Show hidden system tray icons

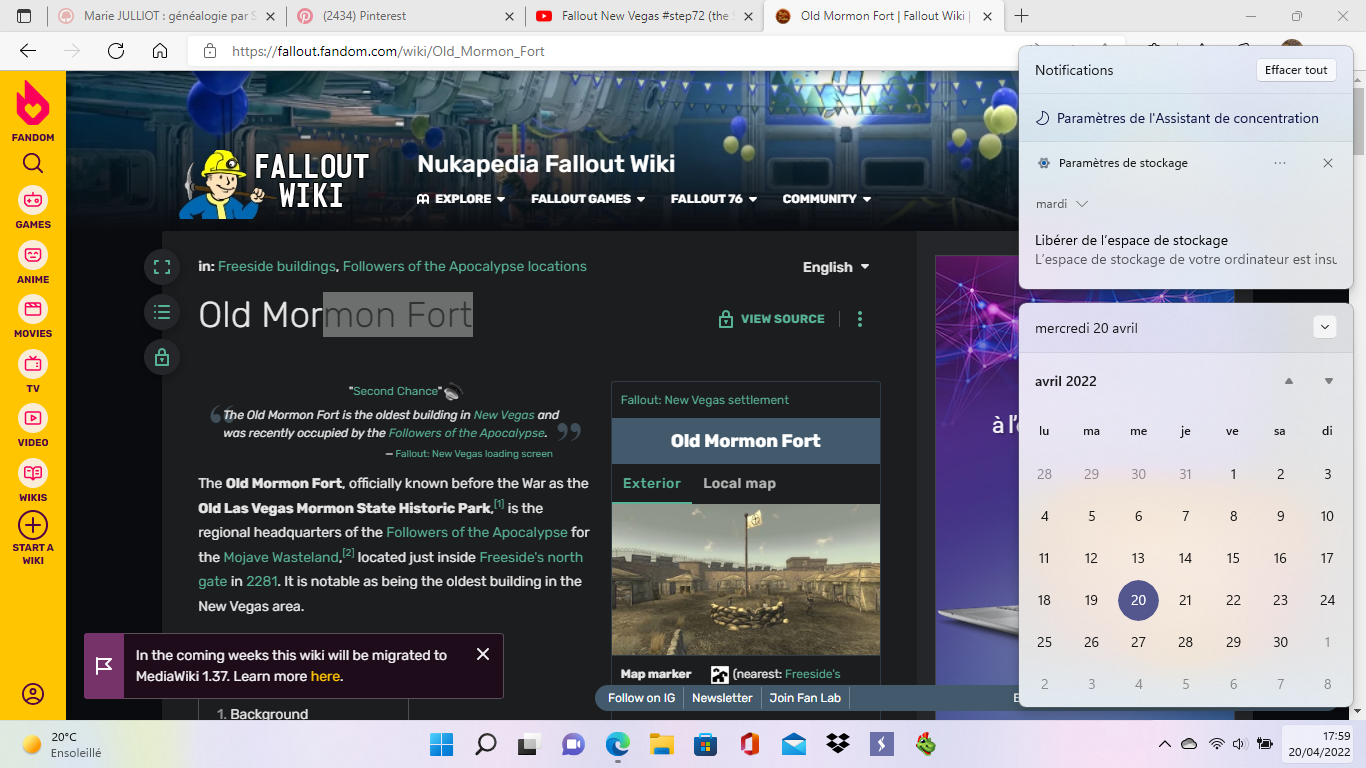coord(1164,744)
